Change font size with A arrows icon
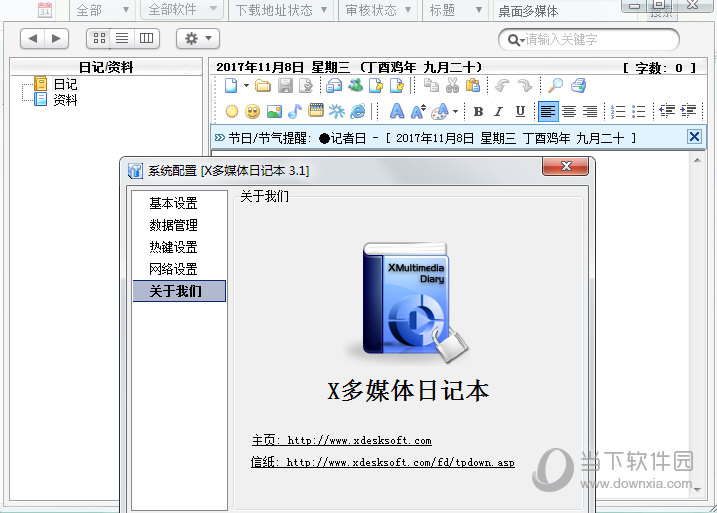 coord(418,111)
